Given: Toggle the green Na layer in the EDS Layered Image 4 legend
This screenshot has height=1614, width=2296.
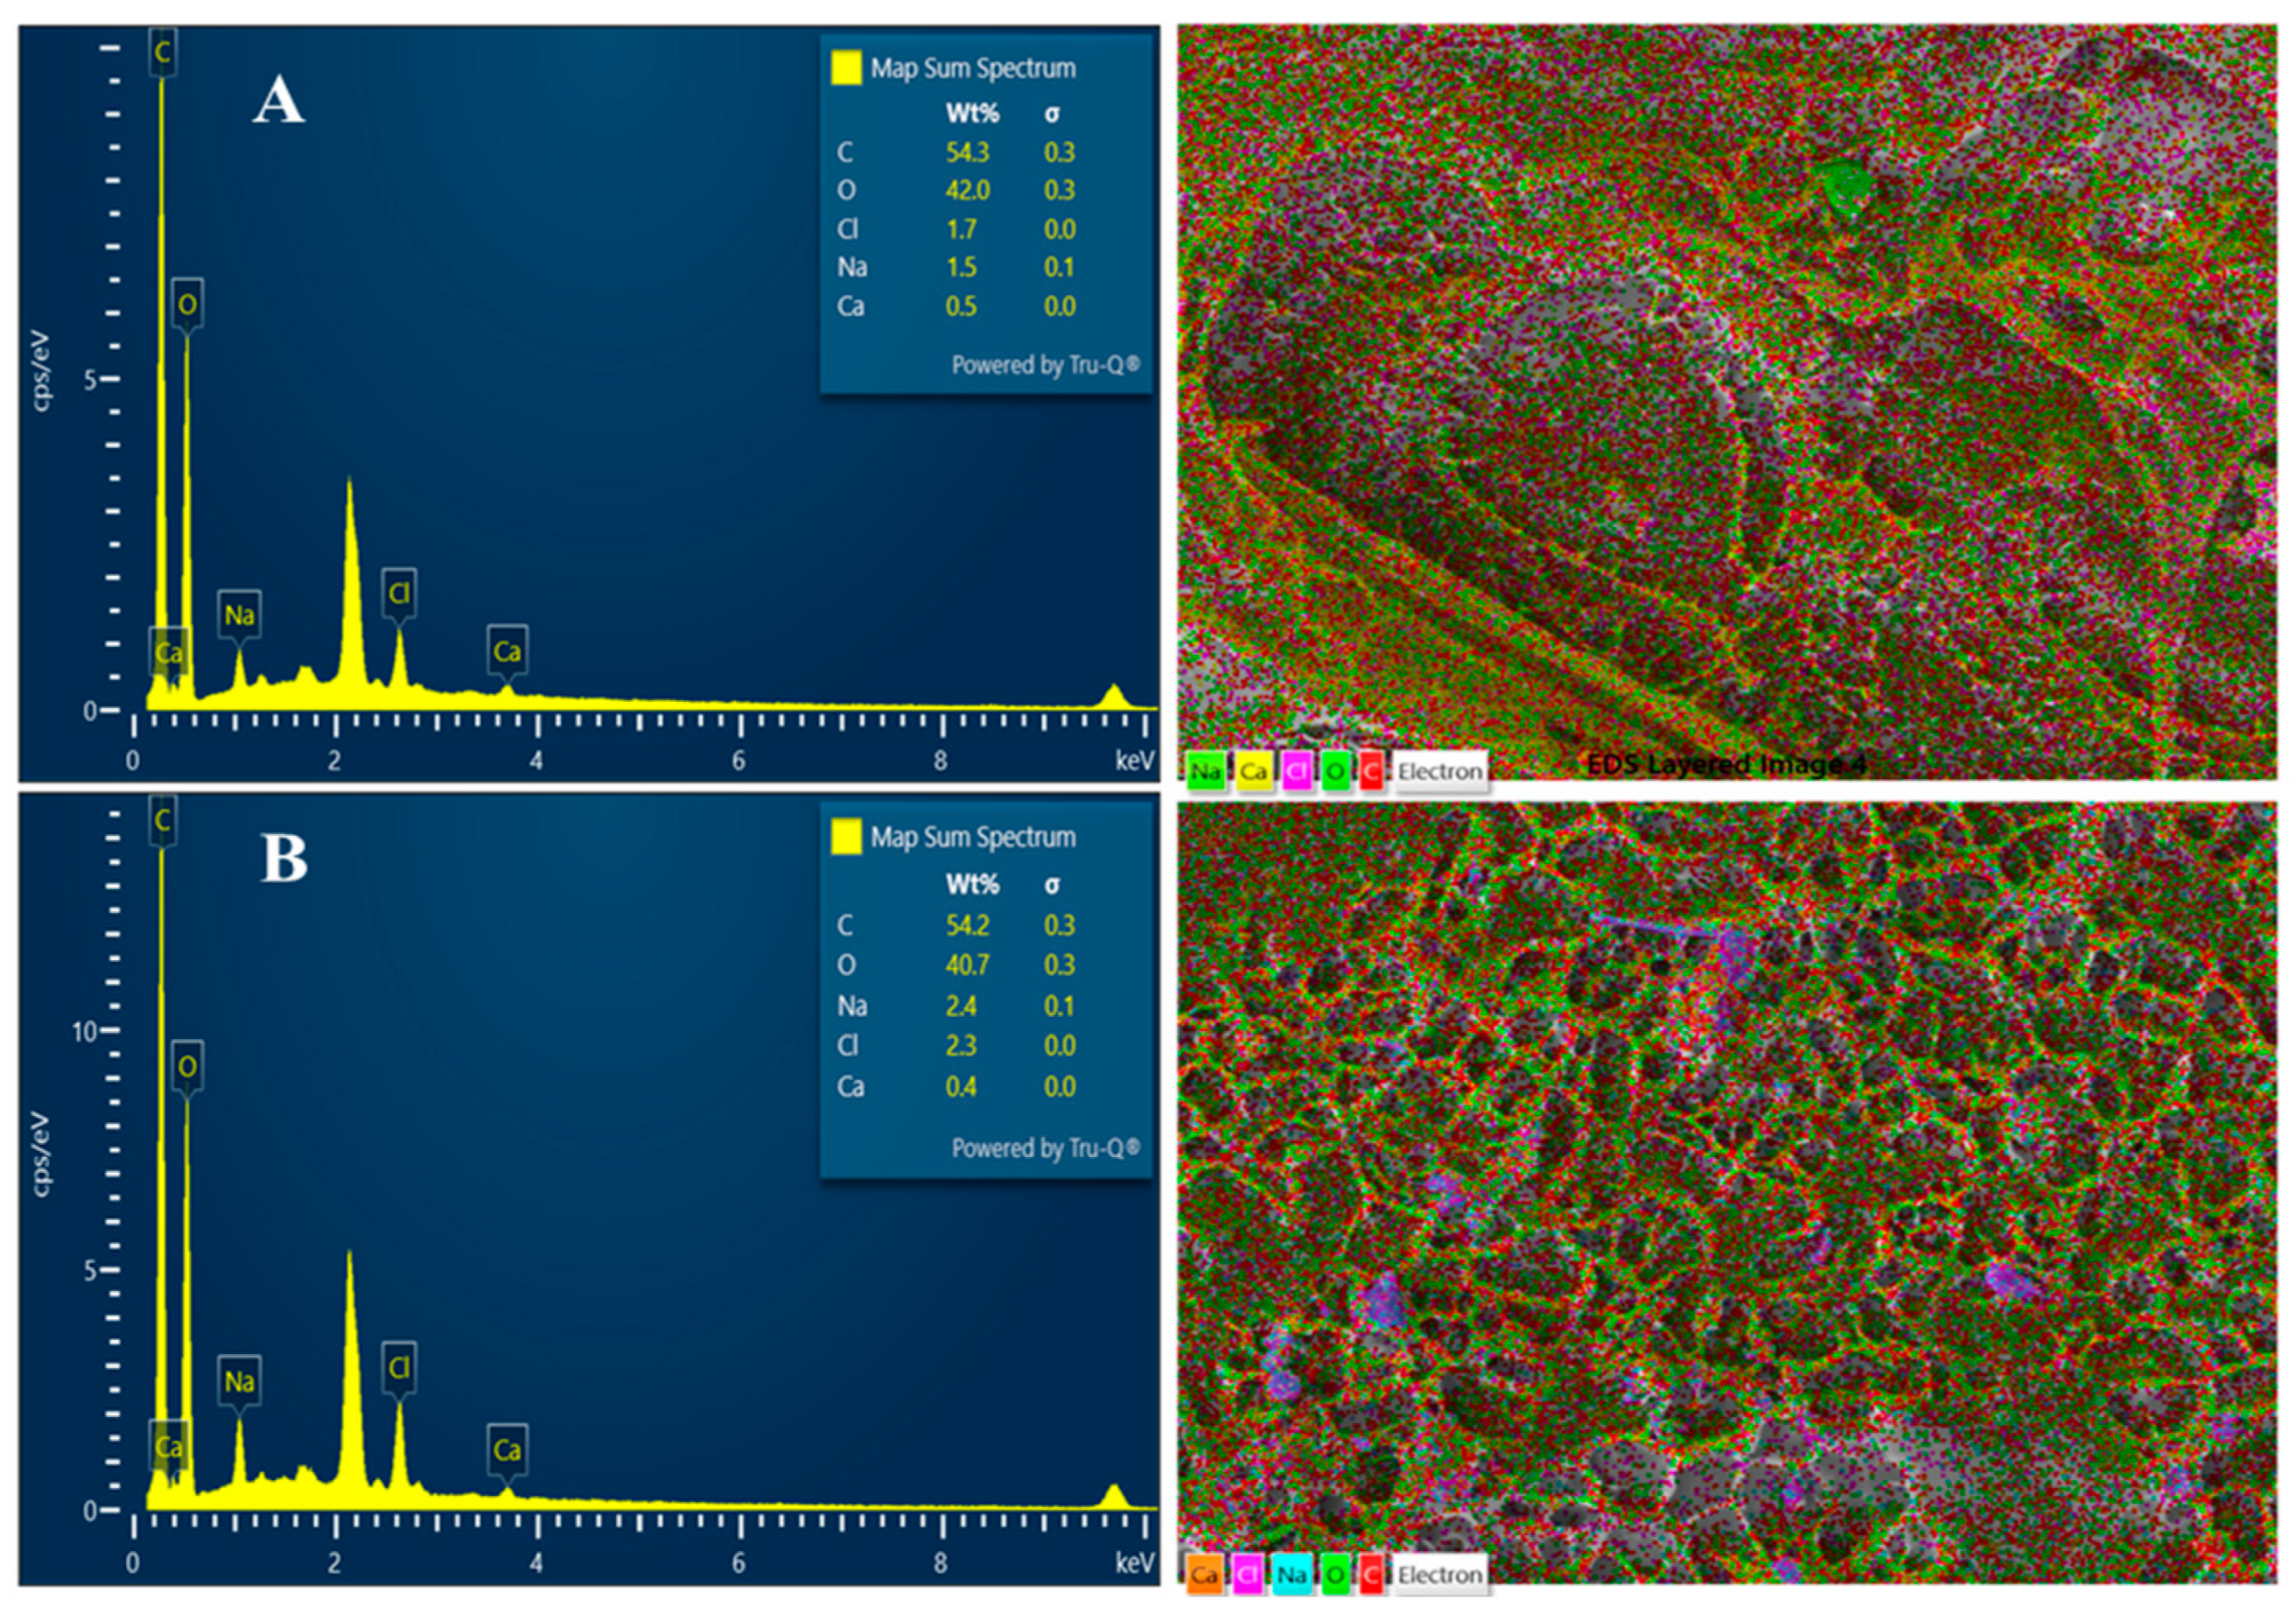Looking at the screenshot, I should tap(1206, 771).
